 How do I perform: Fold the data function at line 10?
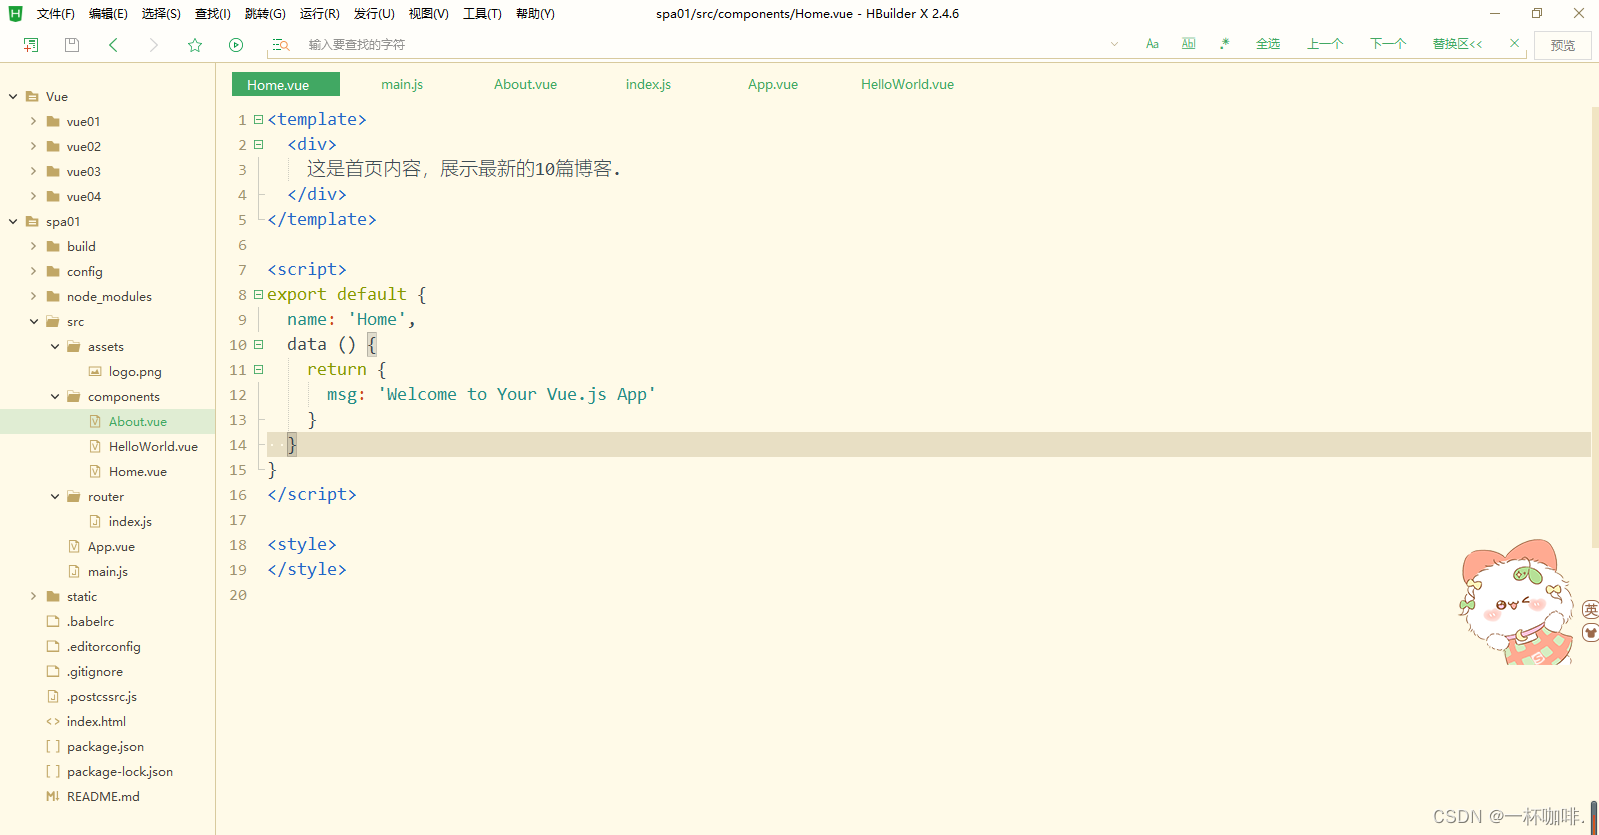pos(258,344)
